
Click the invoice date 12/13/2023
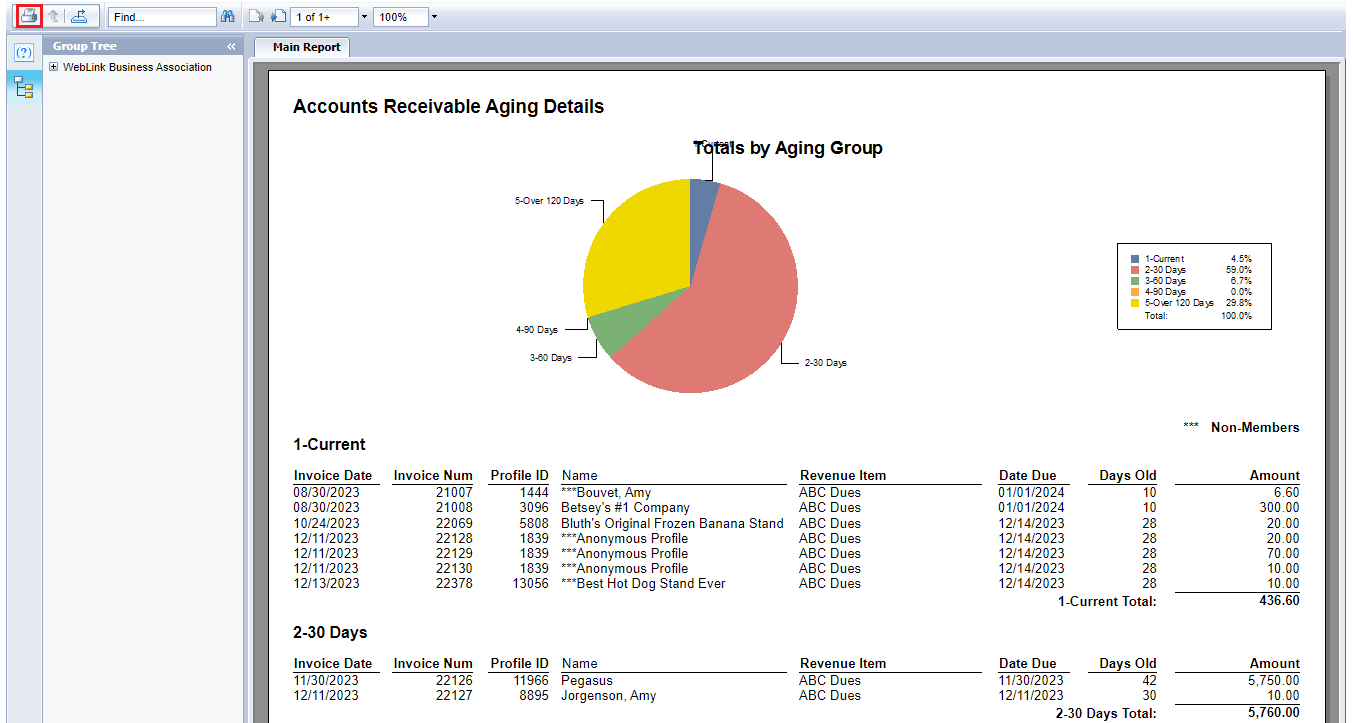(326, 583)
